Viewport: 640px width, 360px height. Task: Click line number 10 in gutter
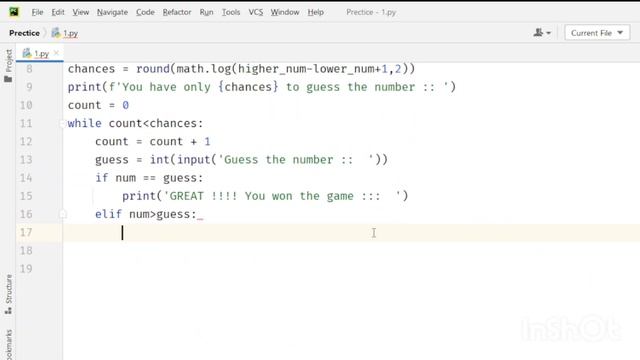tap(26, 105)
